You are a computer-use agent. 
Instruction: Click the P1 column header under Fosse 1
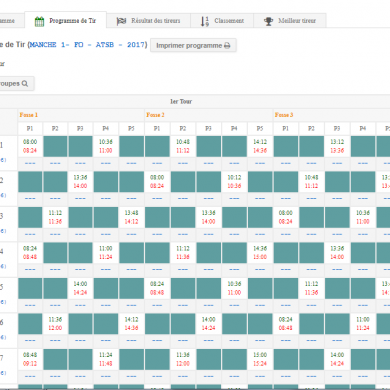pos(30,128)
